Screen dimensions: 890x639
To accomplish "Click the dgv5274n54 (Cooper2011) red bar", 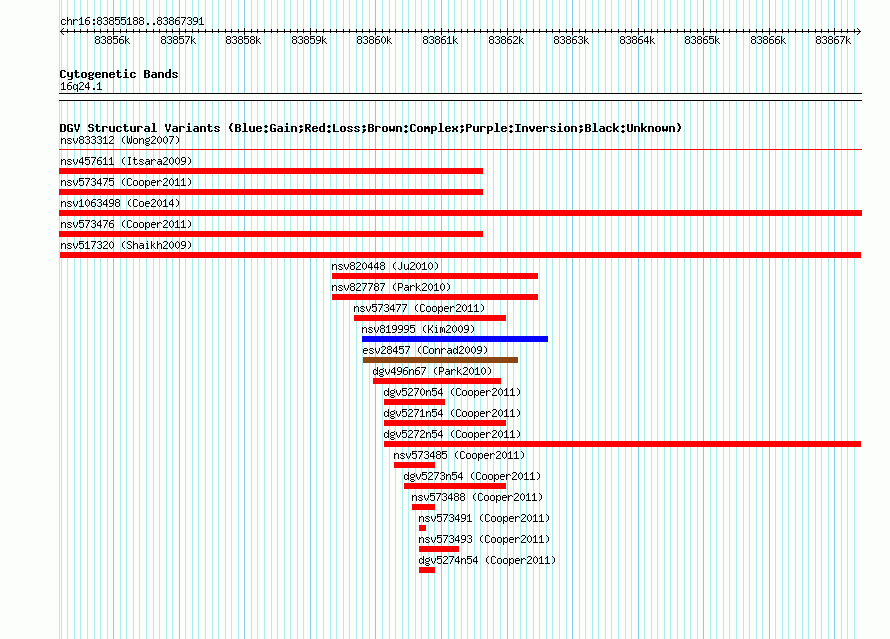I will (427, 570).
